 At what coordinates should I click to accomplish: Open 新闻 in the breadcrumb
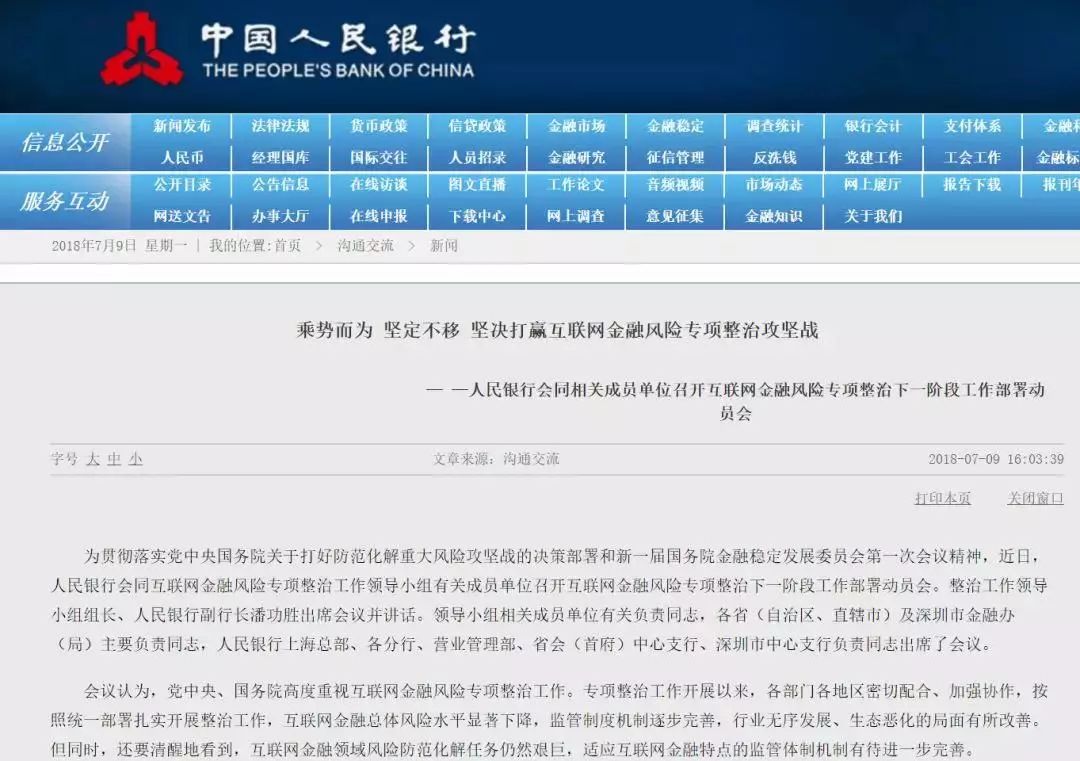tap(444, 246)
